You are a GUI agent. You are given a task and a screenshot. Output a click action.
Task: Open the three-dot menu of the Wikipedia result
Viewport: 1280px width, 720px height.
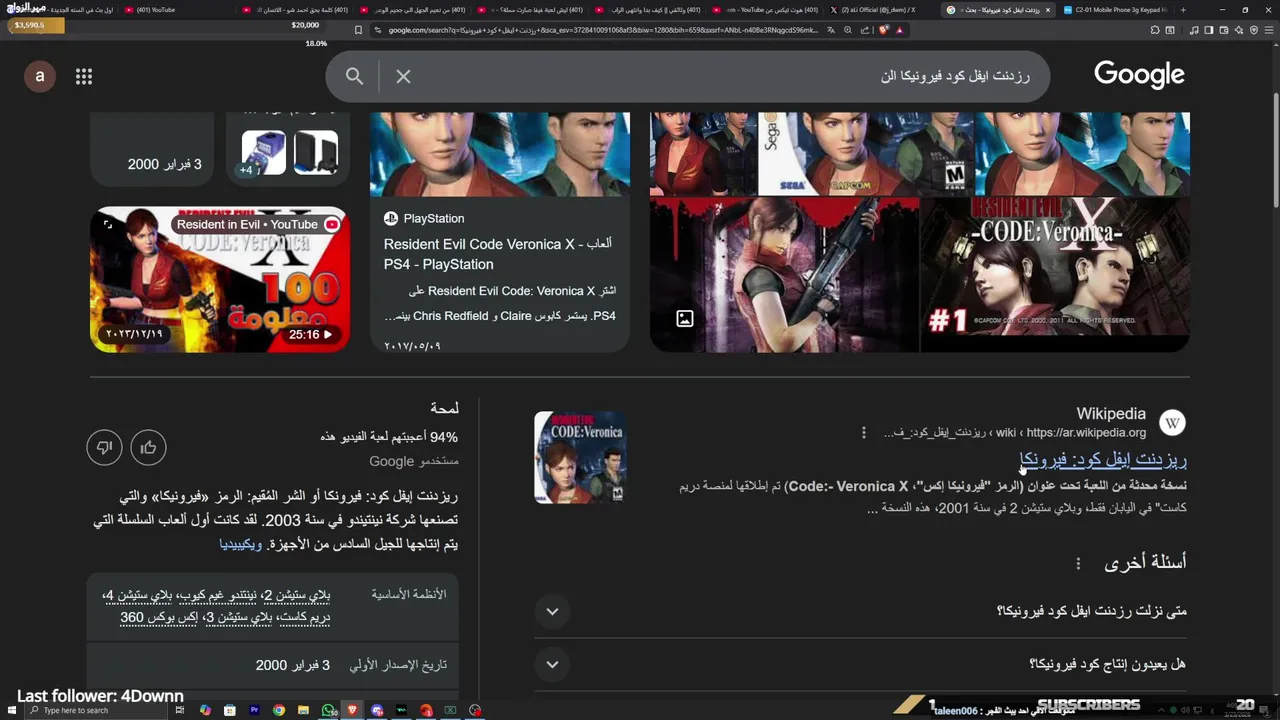[x=864, y=432]
